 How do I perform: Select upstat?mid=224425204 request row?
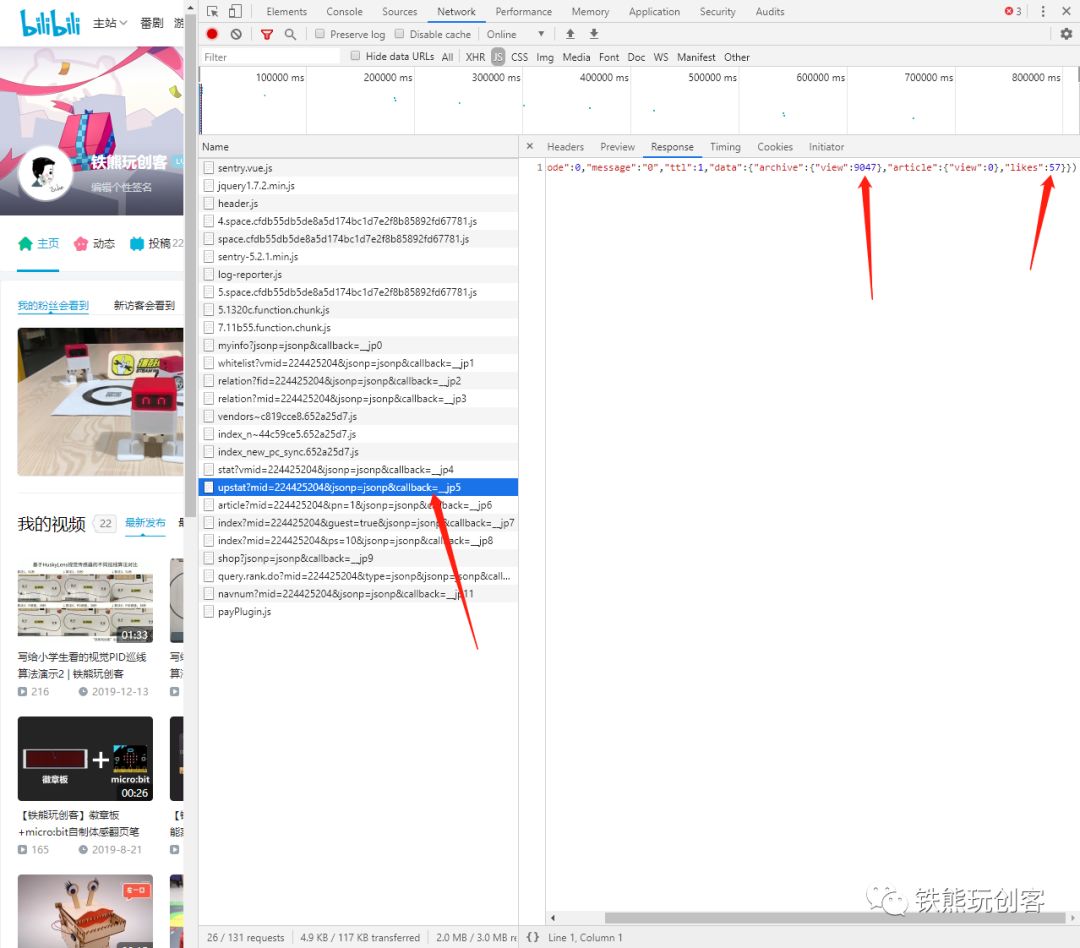click(x=358, y=488)
